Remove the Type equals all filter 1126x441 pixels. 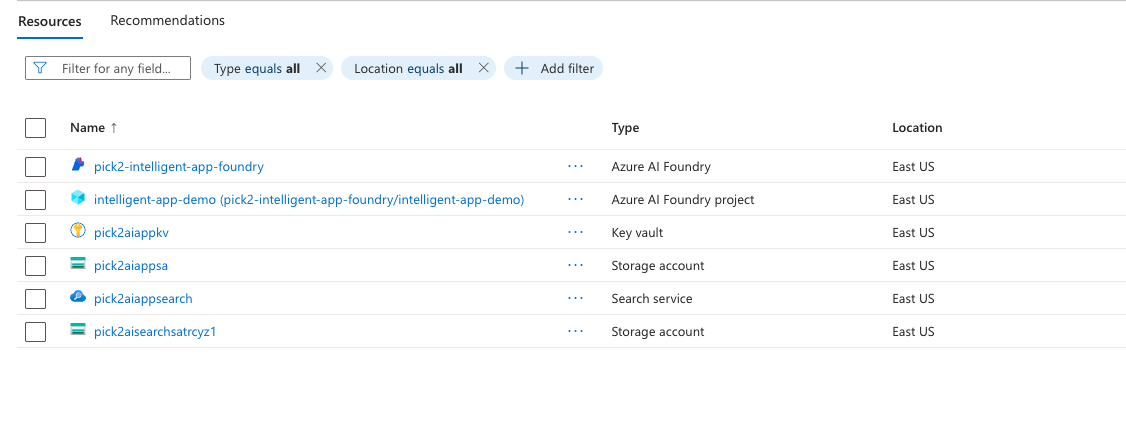(321, 69)
